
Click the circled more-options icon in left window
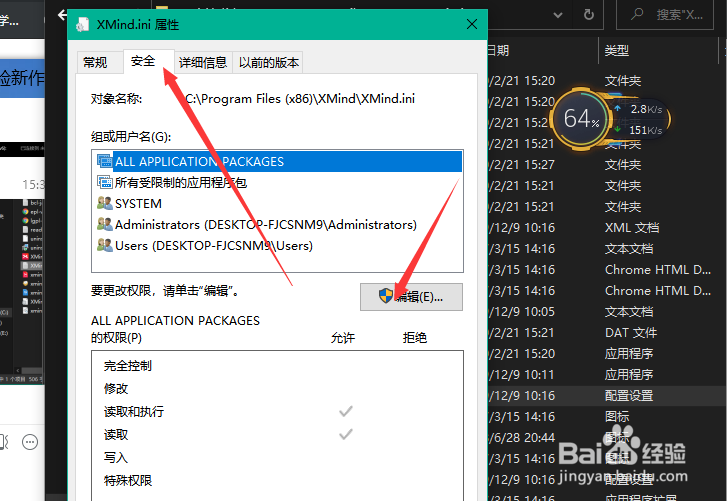click(x=30, y=442)
